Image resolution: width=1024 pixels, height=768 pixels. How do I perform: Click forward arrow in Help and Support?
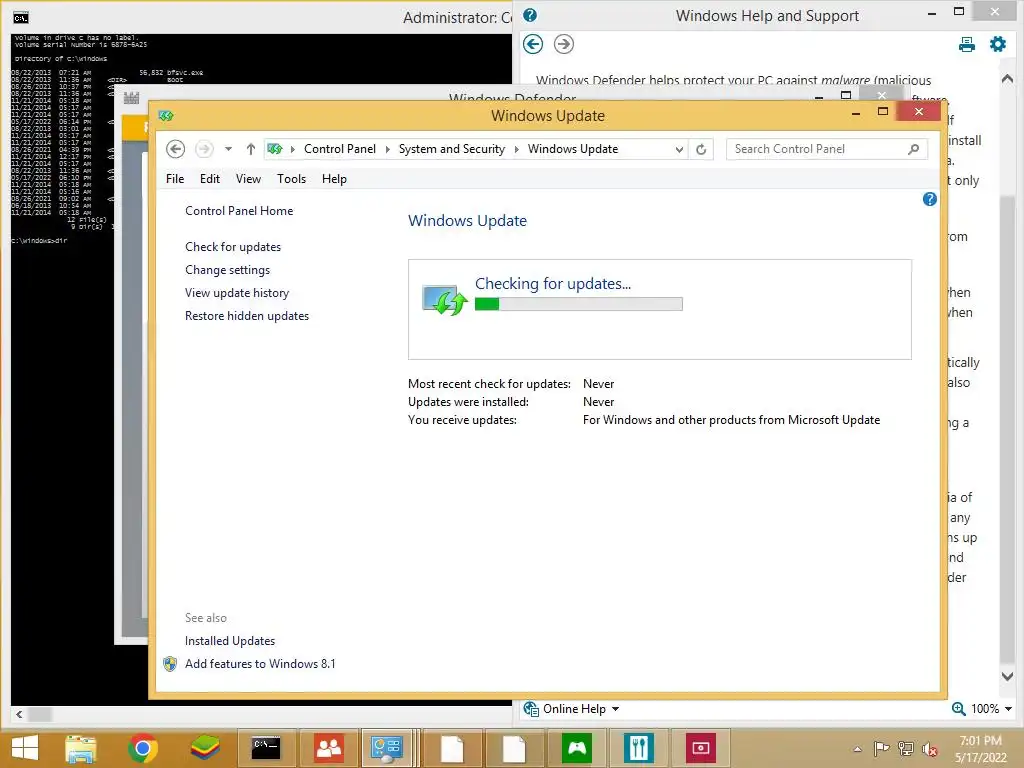click(x=564, y=44)
